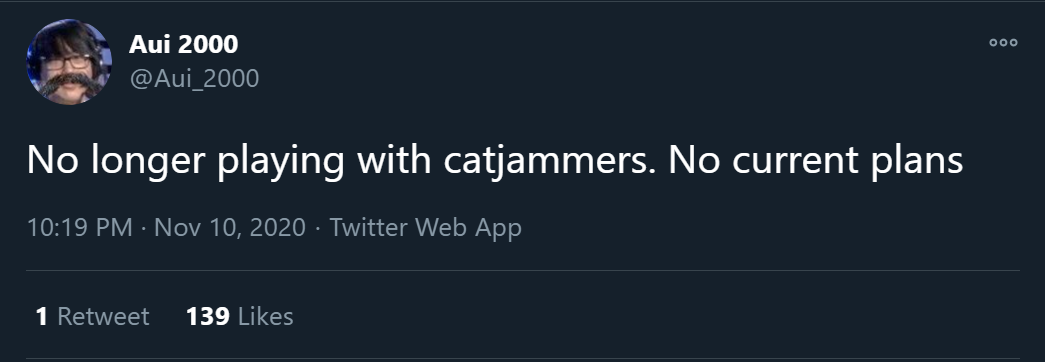
Task: Click the Likes label text
Action: click(265, 316)
